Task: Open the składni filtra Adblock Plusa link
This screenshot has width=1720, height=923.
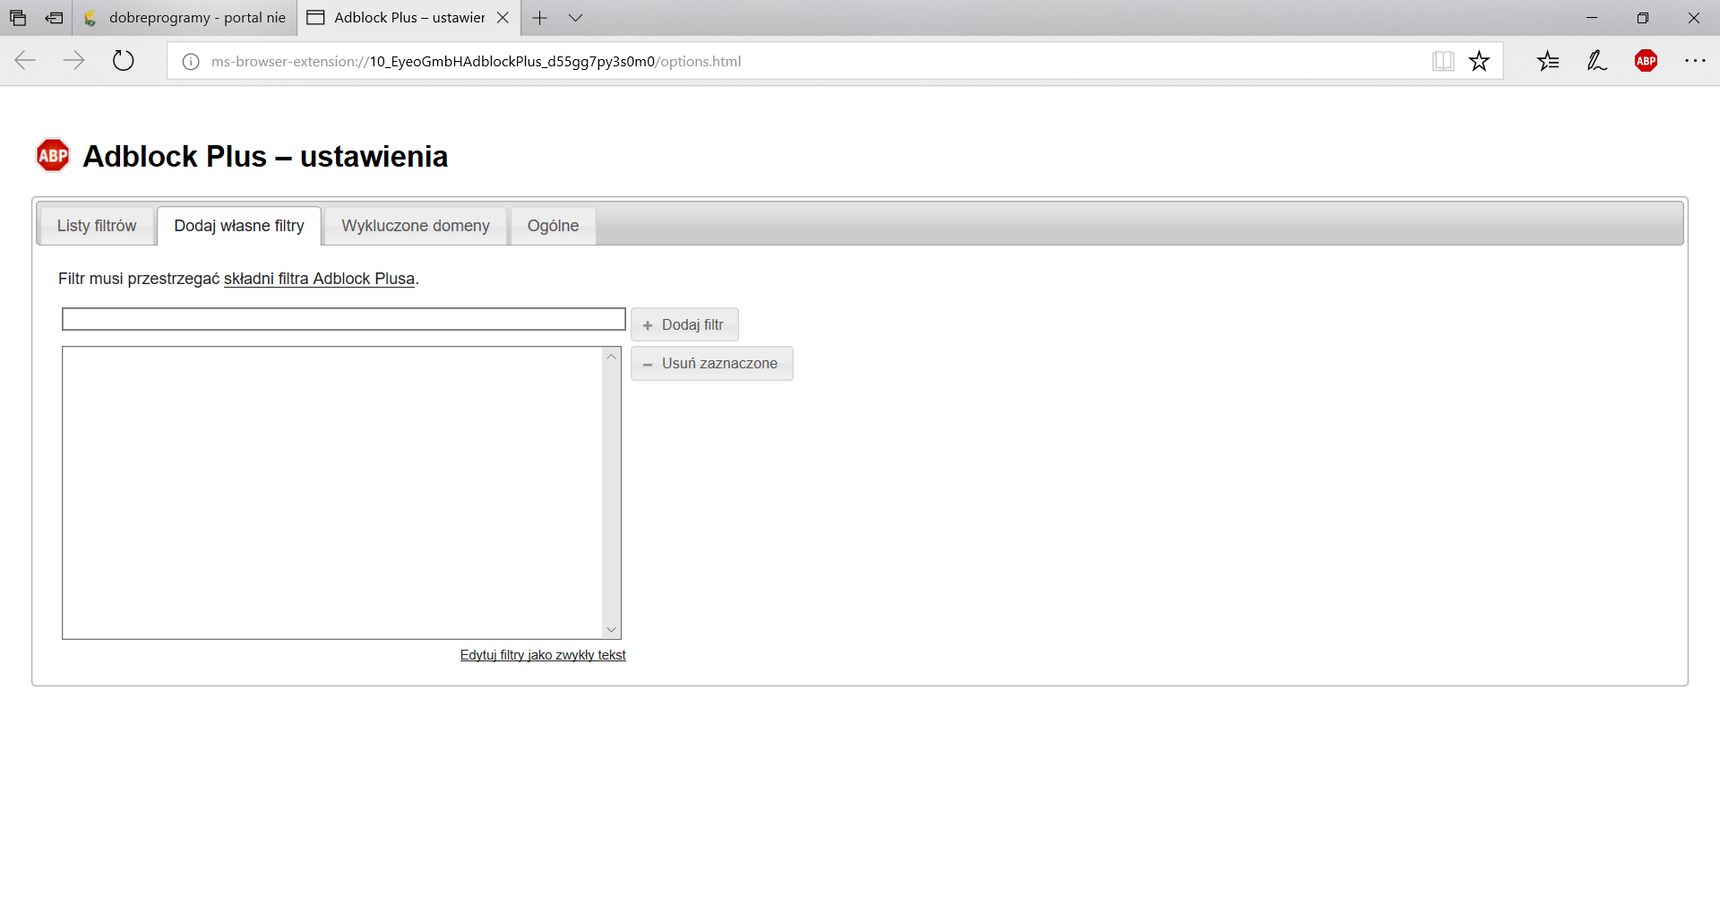Action: click(x=319, y=279)
